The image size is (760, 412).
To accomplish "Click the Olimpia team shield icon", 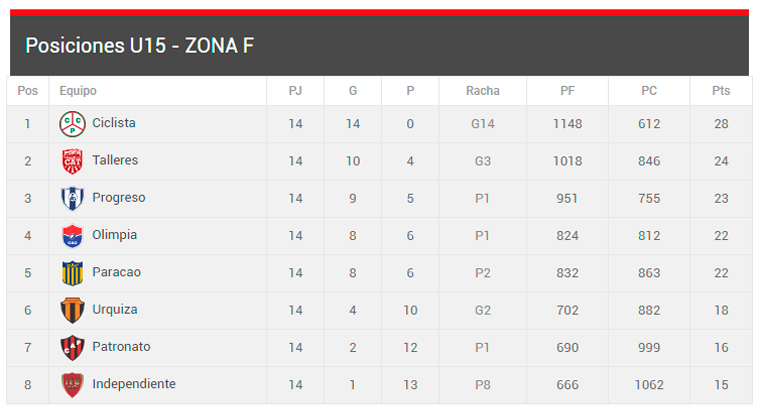I will click(72, 236).
